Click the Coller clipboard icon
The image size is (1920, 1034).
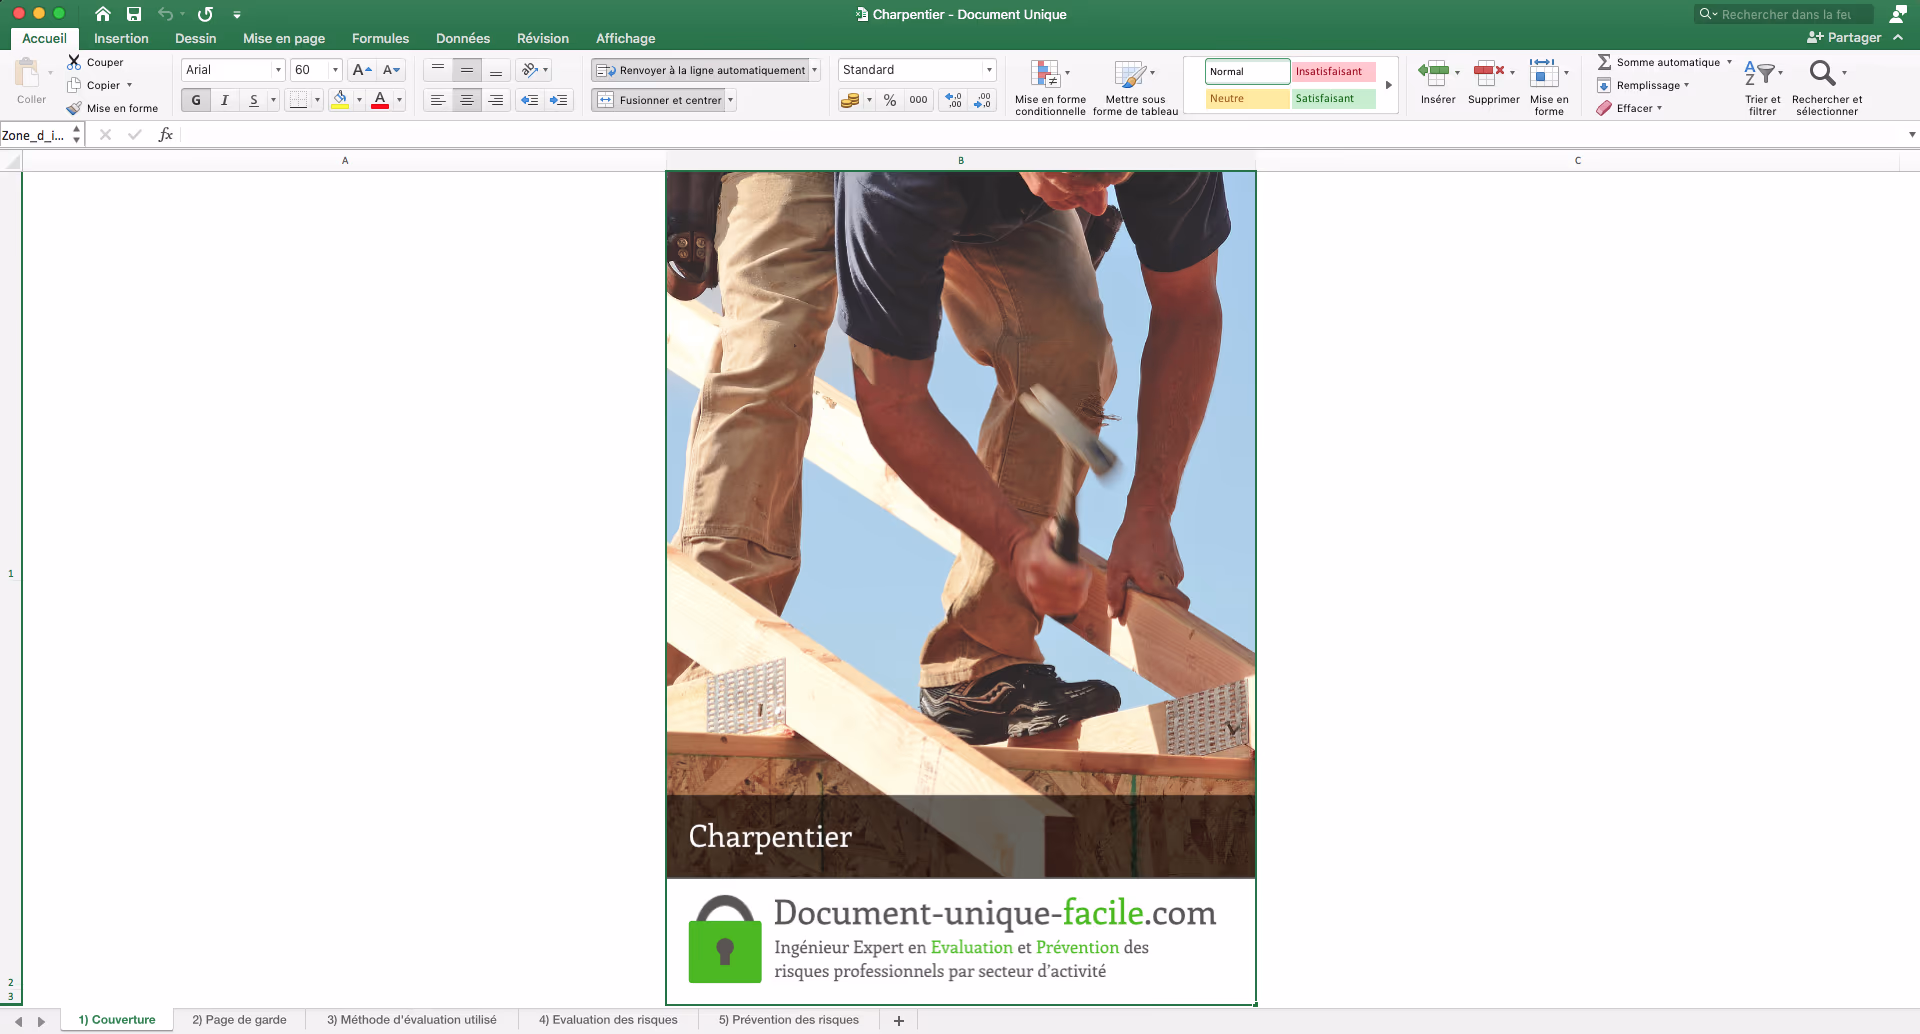28,73
